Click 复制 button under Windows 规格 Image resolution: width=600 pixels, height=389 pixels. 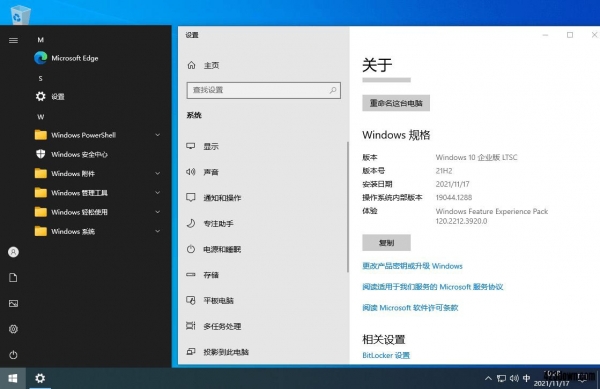click(386, 243)
